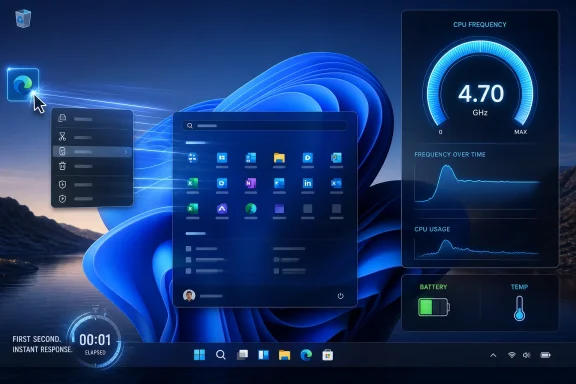Image resolution: width=576 pixels, height=384 pixels.
Task: Select the highlighted context menu entry
Action: coord(92,151)
